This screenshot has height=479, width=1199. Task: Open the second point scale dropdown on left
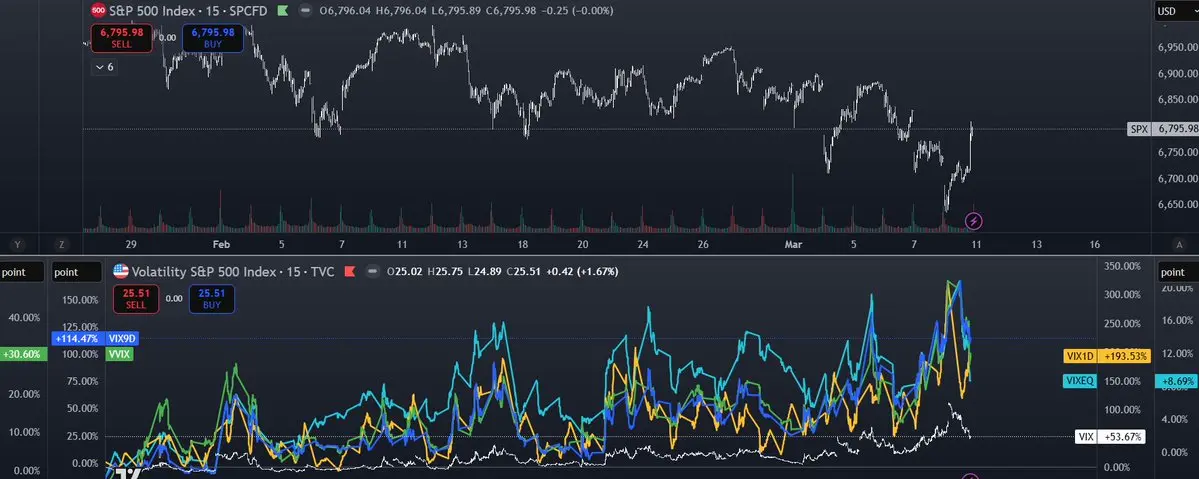(76, 272)
